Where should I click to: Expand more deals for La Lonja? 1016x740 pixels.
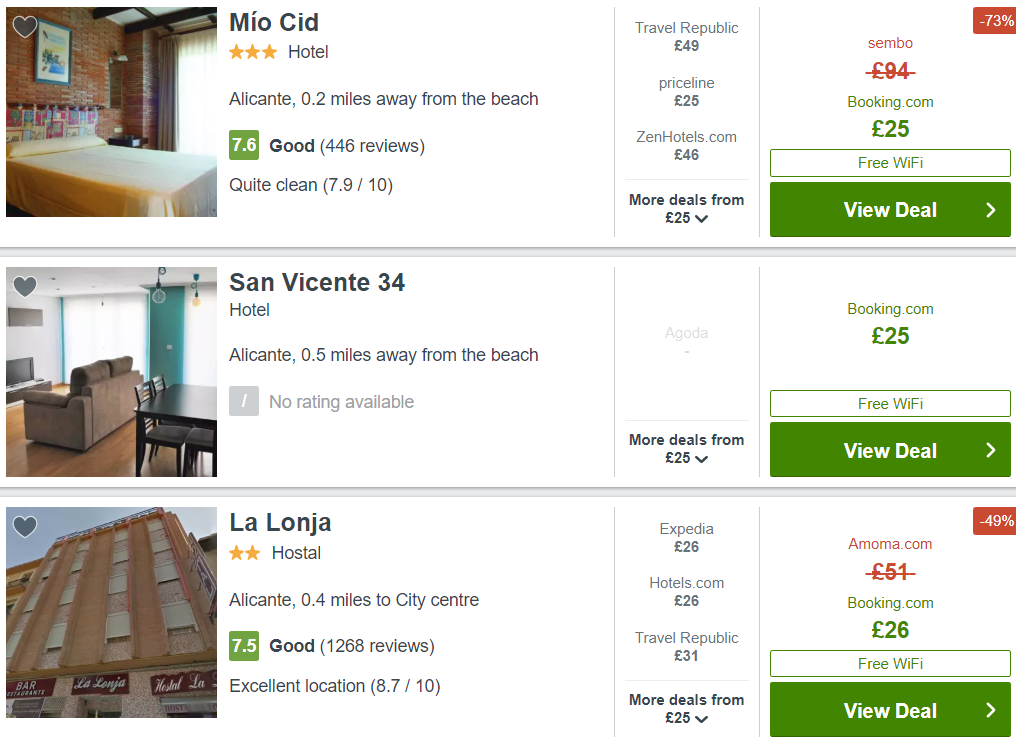coord(686,708)
